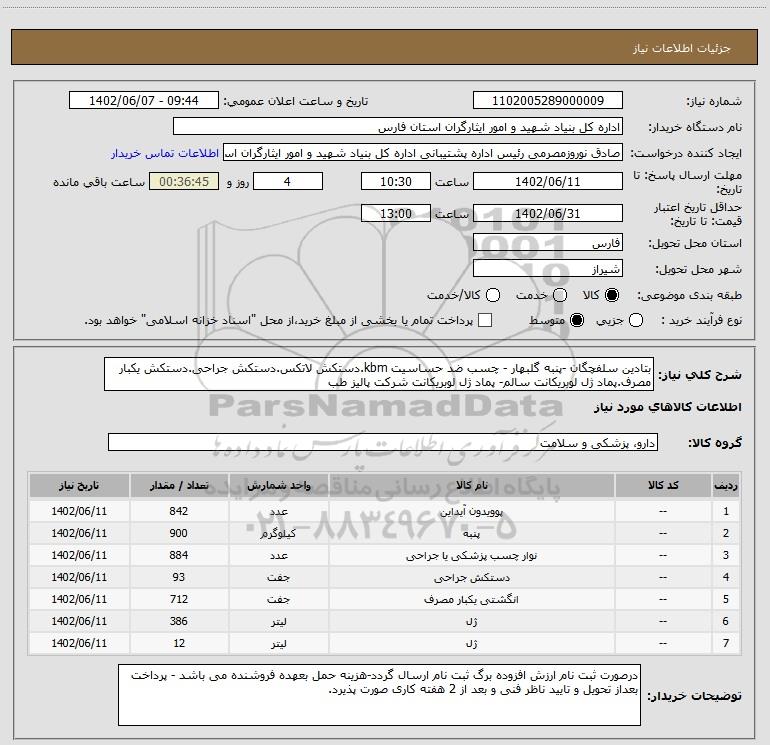Click the price validity date 1402/06/31 field

pos(548,213)
